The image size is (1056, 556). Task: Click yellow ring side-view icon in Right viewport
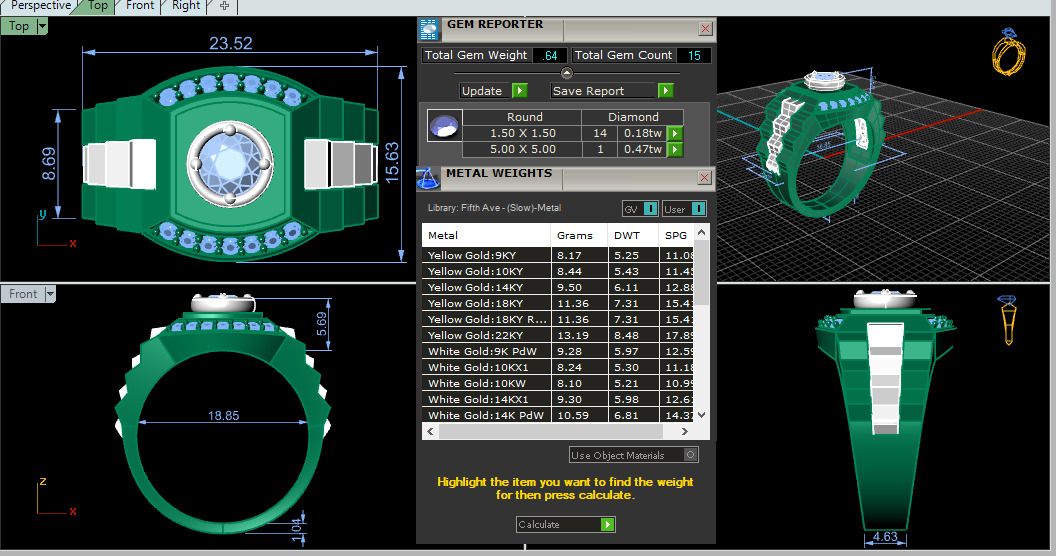[1008, 320]
